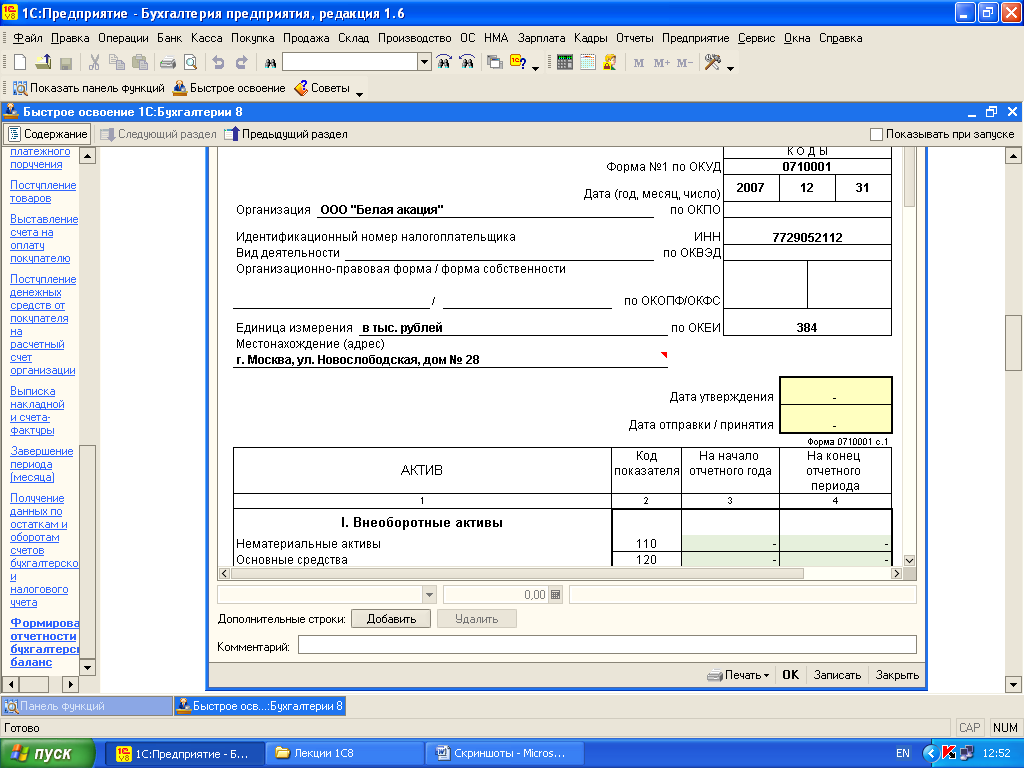The height and width of the screenshot is (768, 1024).
Task: Click the form horizontal scrollbar right arrow
Action: [897, 573]
